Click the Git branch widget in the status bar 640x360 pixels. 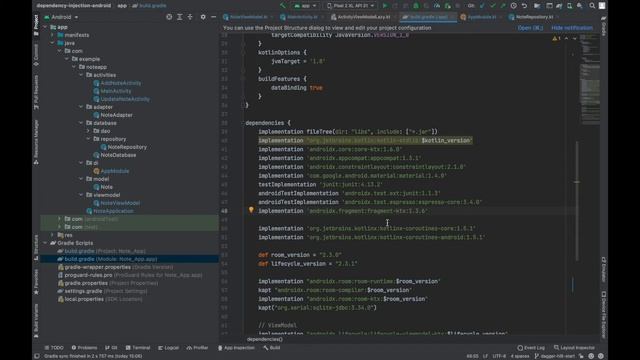pyautogui.click(x=555, y=356)
